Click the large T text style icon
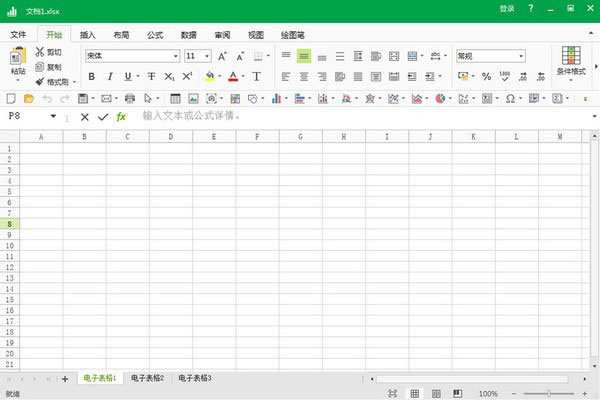This screenshot has width=600, height=400. pos(256,77)
